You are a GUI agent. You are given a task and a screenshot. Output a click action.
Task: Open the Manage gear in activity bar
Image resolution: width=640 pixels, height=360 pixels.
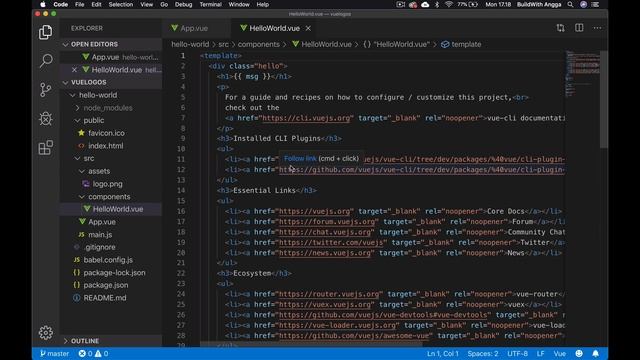click(x=46, y=333)
